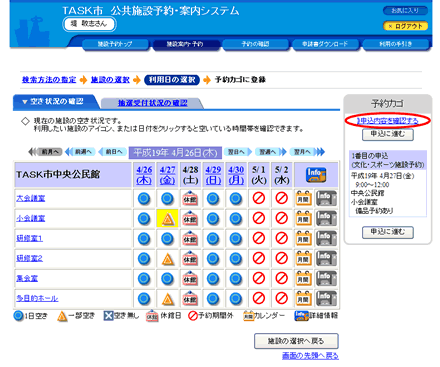Open the monthly calendar icon for 大会議室

tap(303, 198)
